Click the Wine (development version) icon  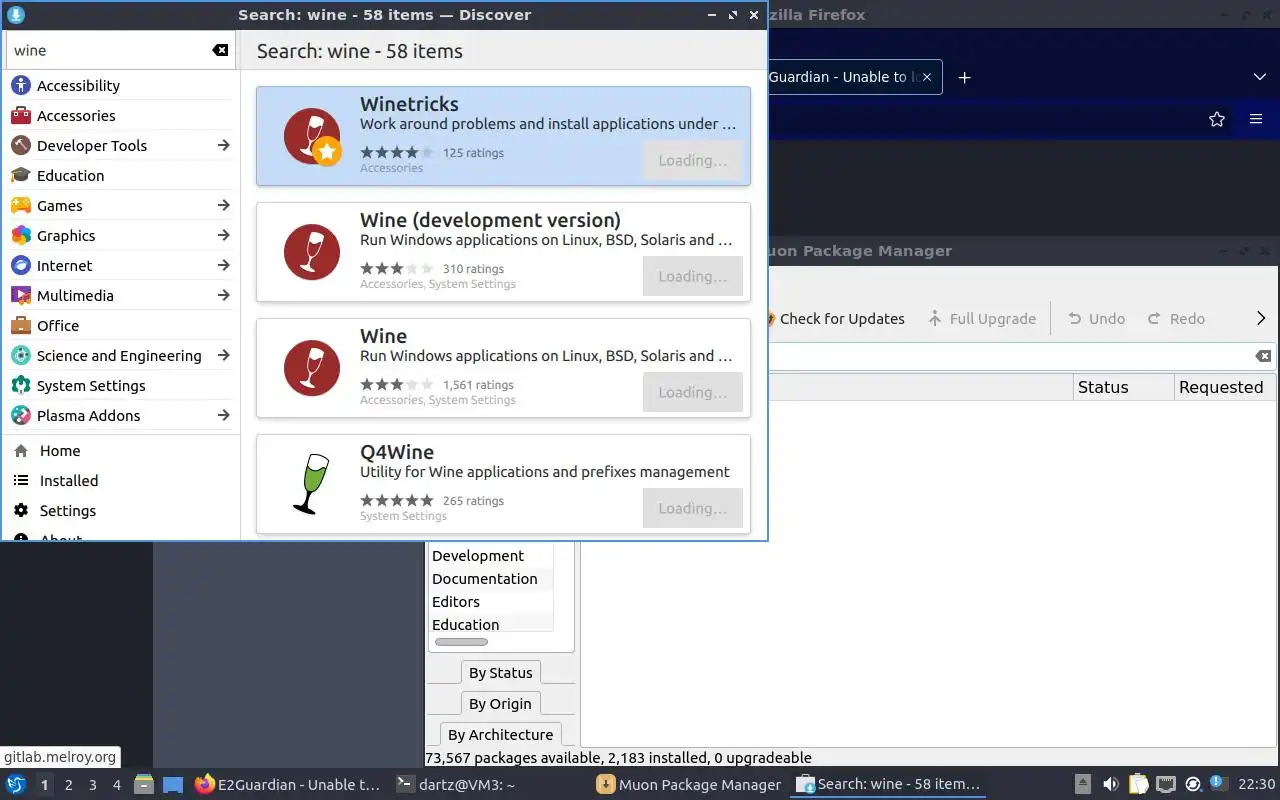coord(312,252)
